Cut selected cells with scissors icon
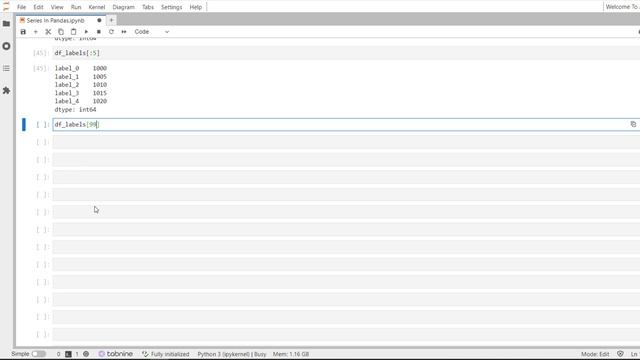This screenshot has height=360, width=640. tap(48, 32)
